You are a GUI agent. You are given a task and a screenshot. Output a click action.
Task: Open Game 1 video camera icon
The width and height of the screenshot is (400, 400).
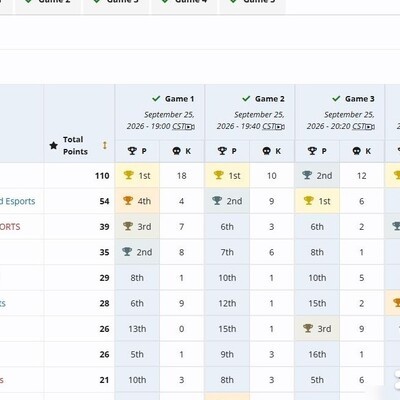click(190, 127)
